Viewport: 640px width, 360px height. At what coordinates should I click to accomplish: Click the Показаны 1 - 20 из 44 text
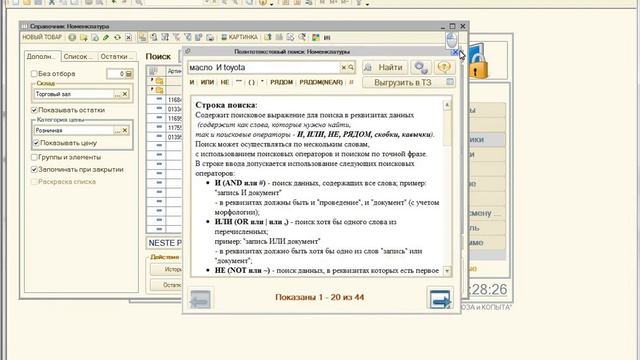click(320, 297)
